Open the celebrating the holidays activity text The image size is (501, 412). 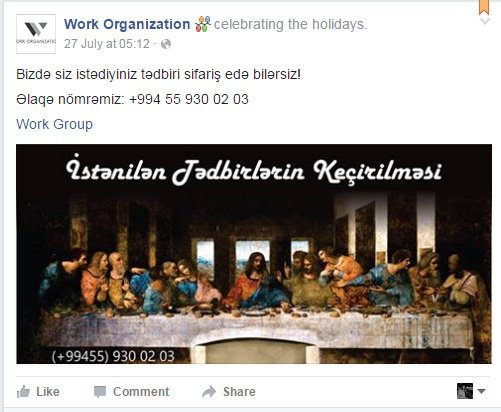pyautogui.click(x=290, y=24)
